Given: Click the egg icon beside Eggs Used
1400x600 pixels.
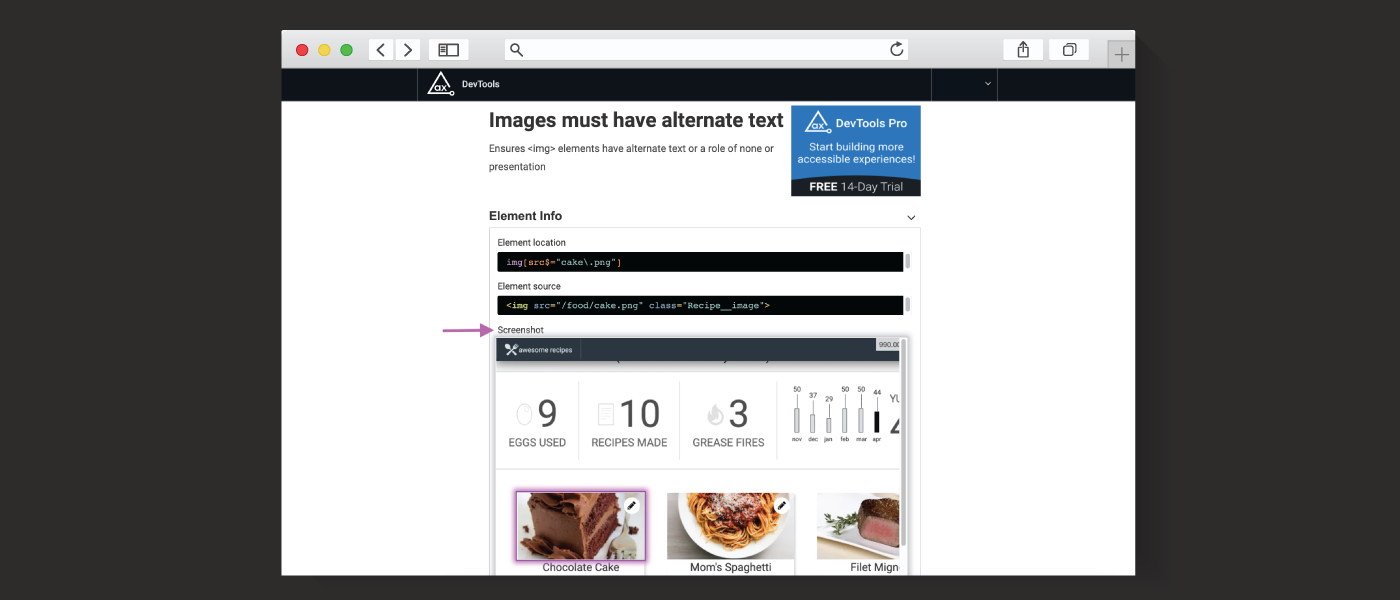Looking at the screenshot, I should [523, 412].
